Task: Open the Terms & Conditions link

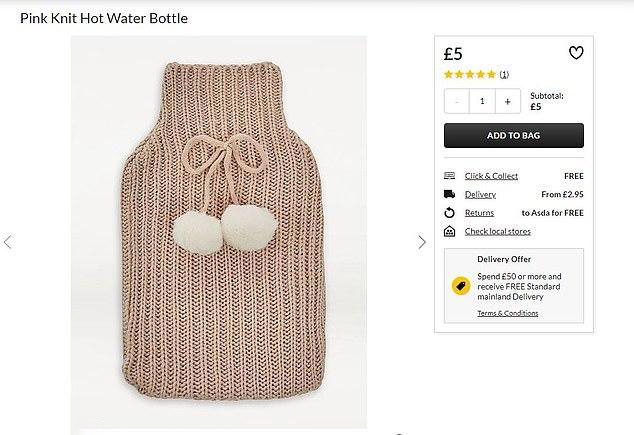Action: point(507,313)
